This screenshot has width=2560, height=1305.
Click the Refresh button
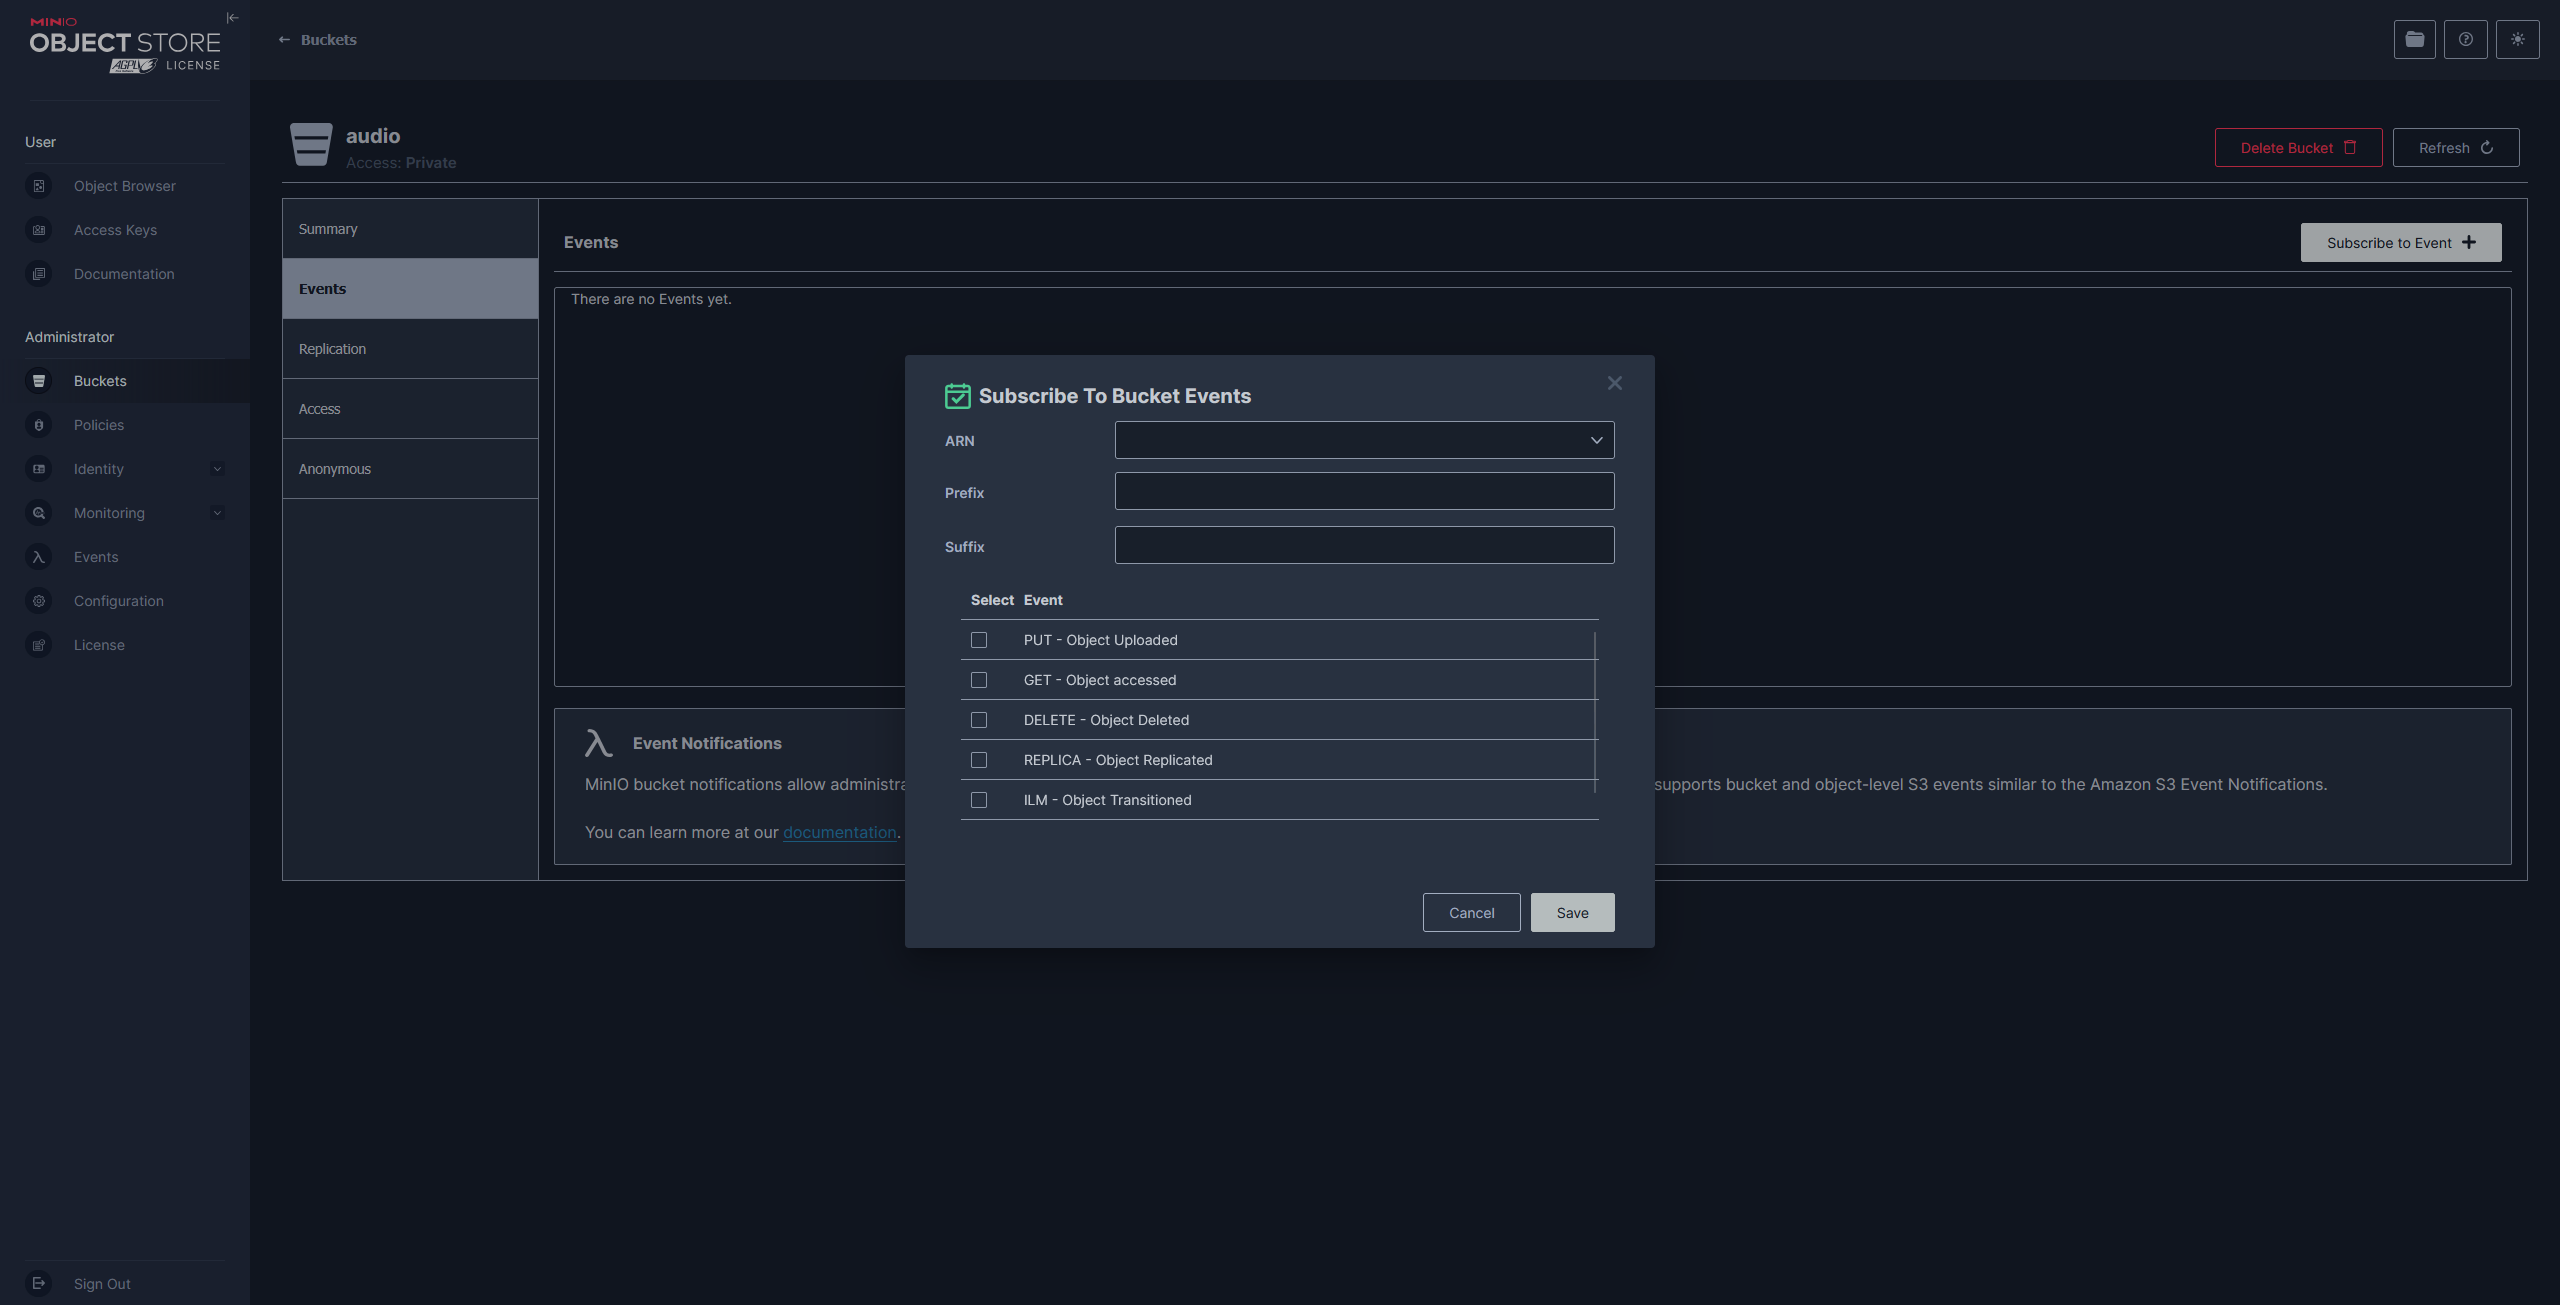[2456, 148]
